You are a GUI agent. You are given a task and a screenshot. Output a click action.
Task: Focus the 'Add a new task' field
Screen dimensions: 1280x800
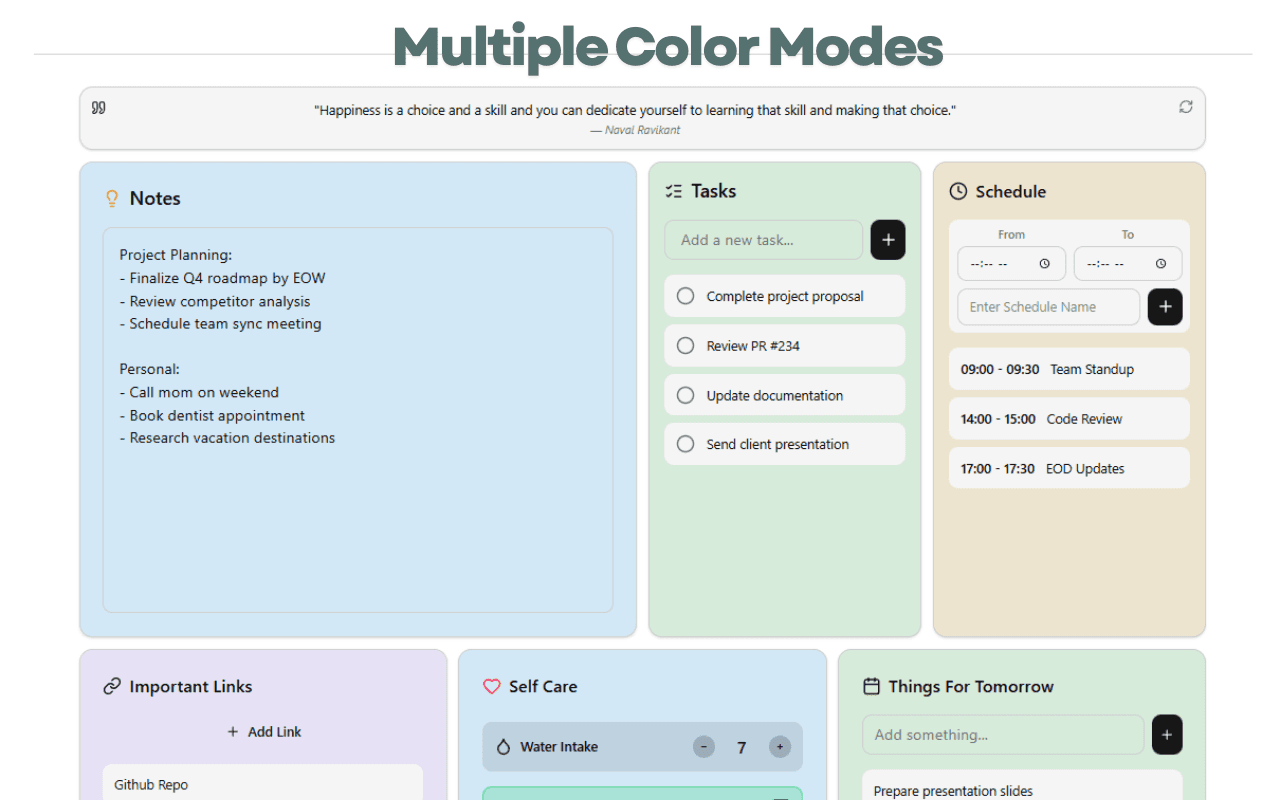(763, 240)
